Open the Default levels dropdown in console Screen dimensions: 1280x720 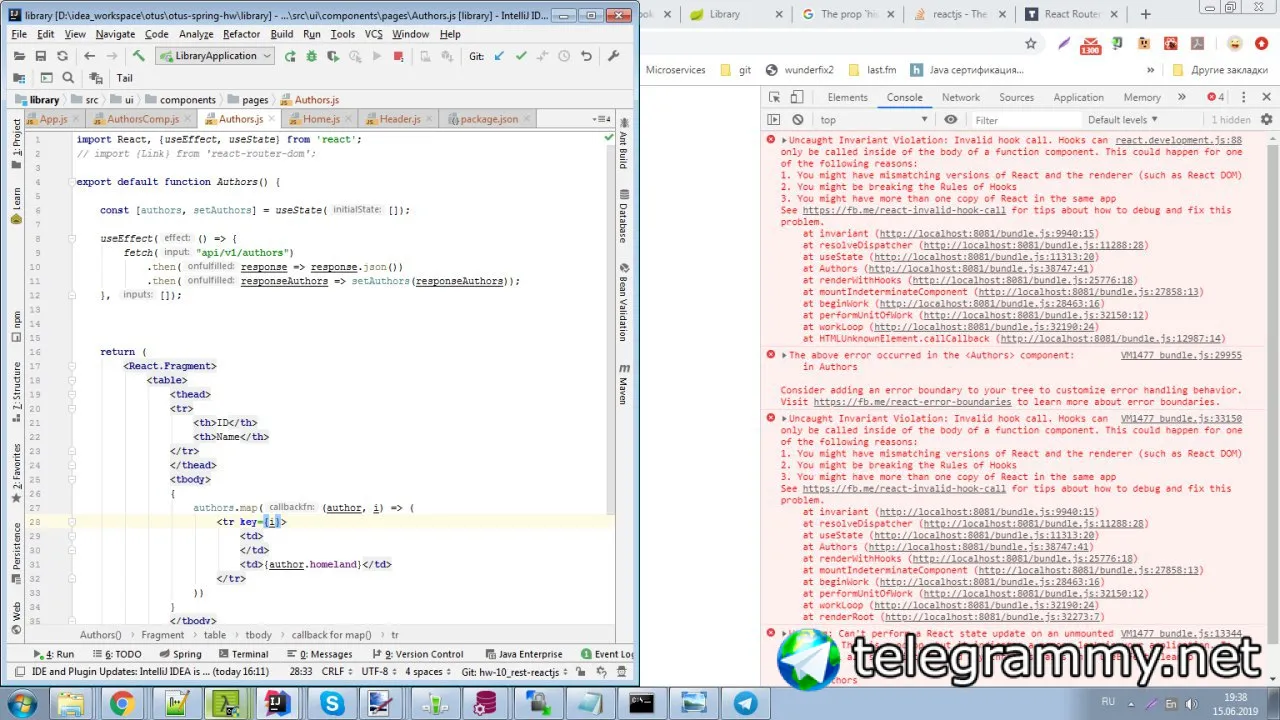coord(1122,120)
